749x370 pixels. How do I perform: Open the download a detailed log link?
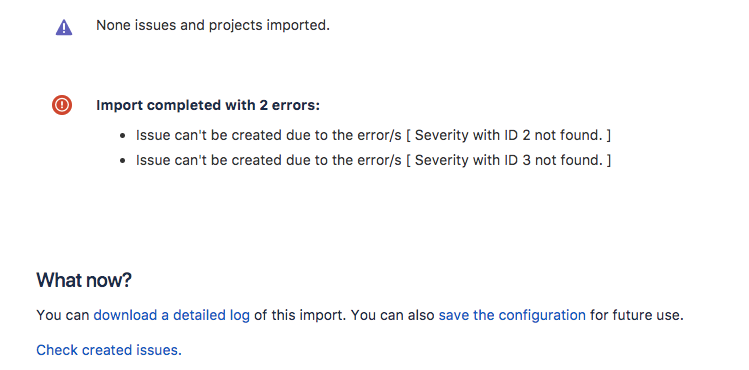click(171, 316)
